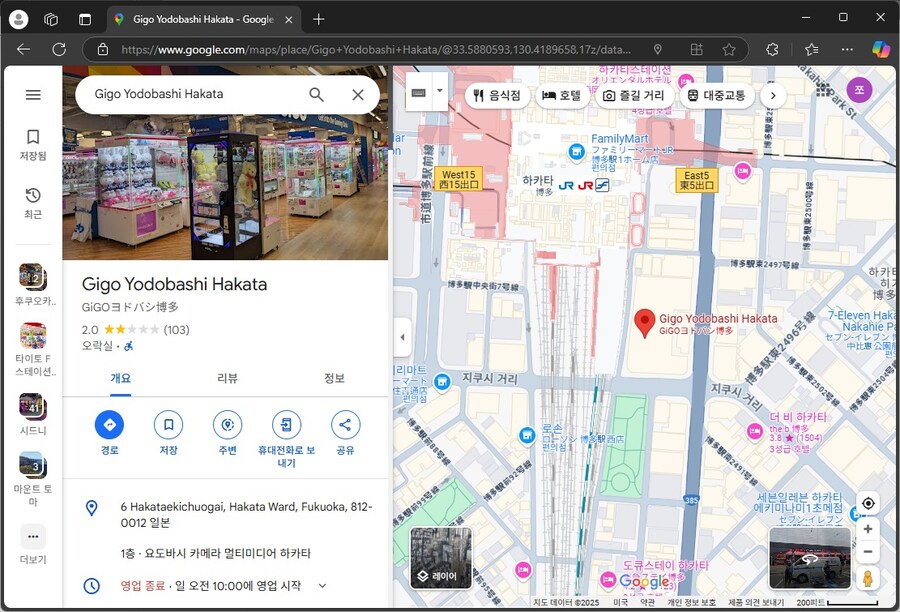Open the purple Google account avatar
Image resolution: width=900 pixels, height=612 pixels.
pyautogui.click(x=859, y=90)
